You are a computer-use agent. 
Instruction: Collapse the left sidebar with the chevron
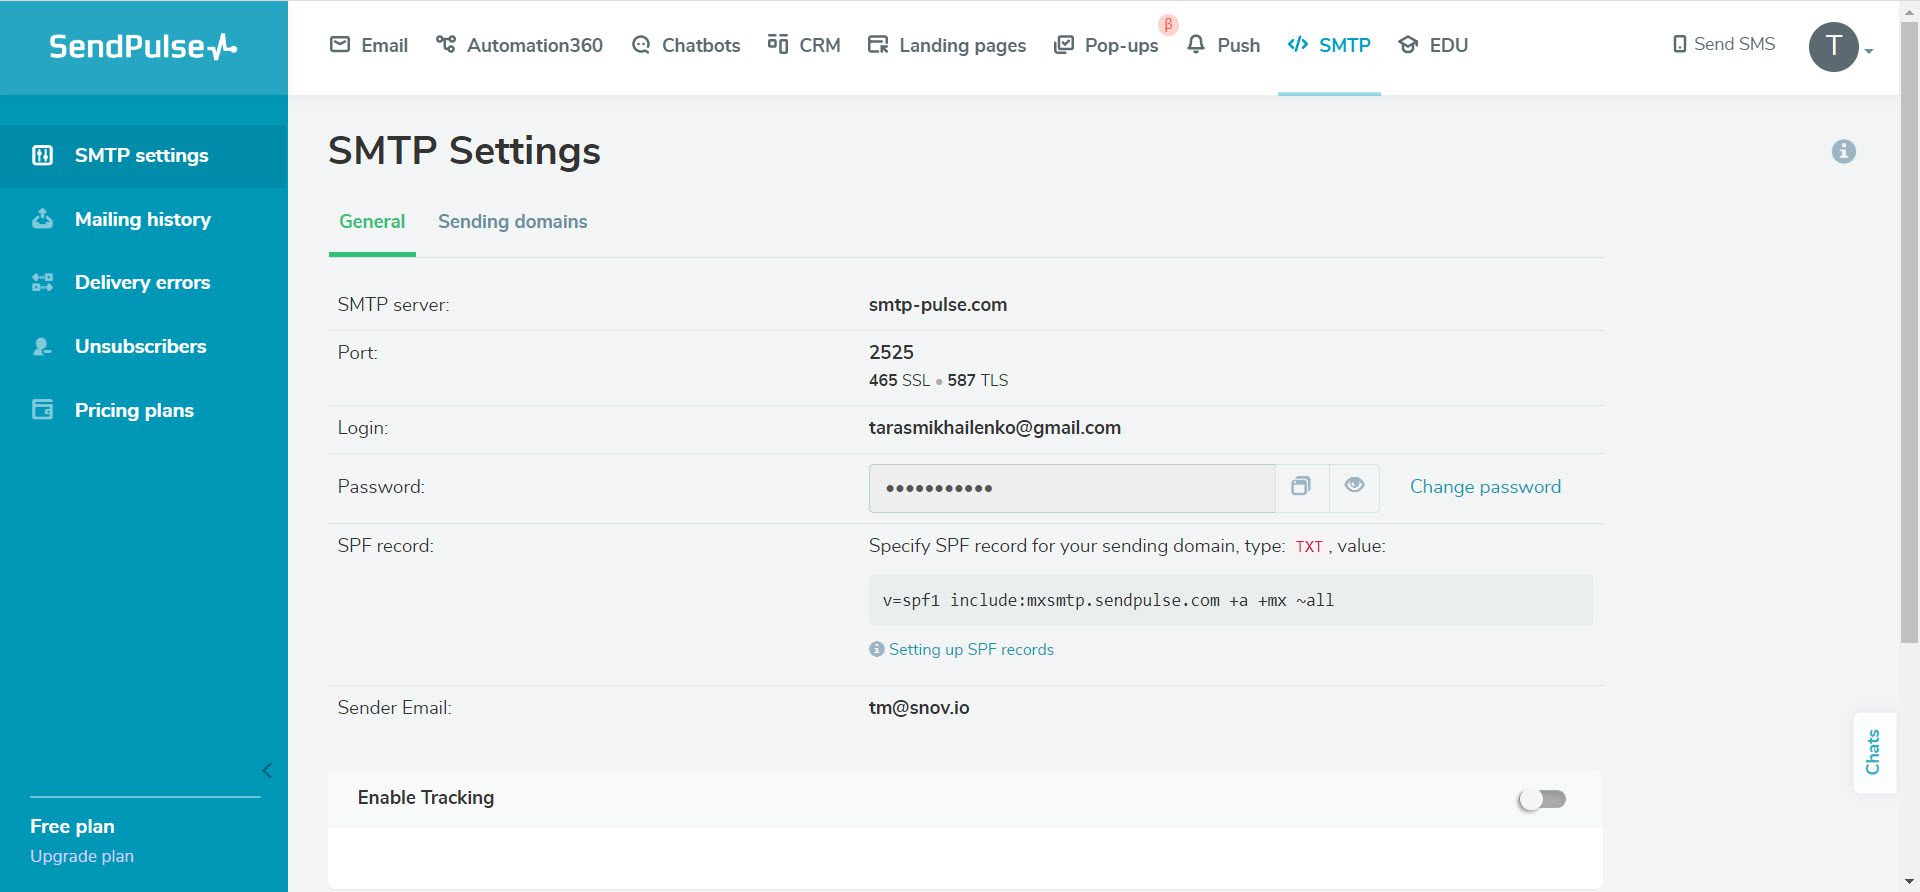click(x=267, y=770)
